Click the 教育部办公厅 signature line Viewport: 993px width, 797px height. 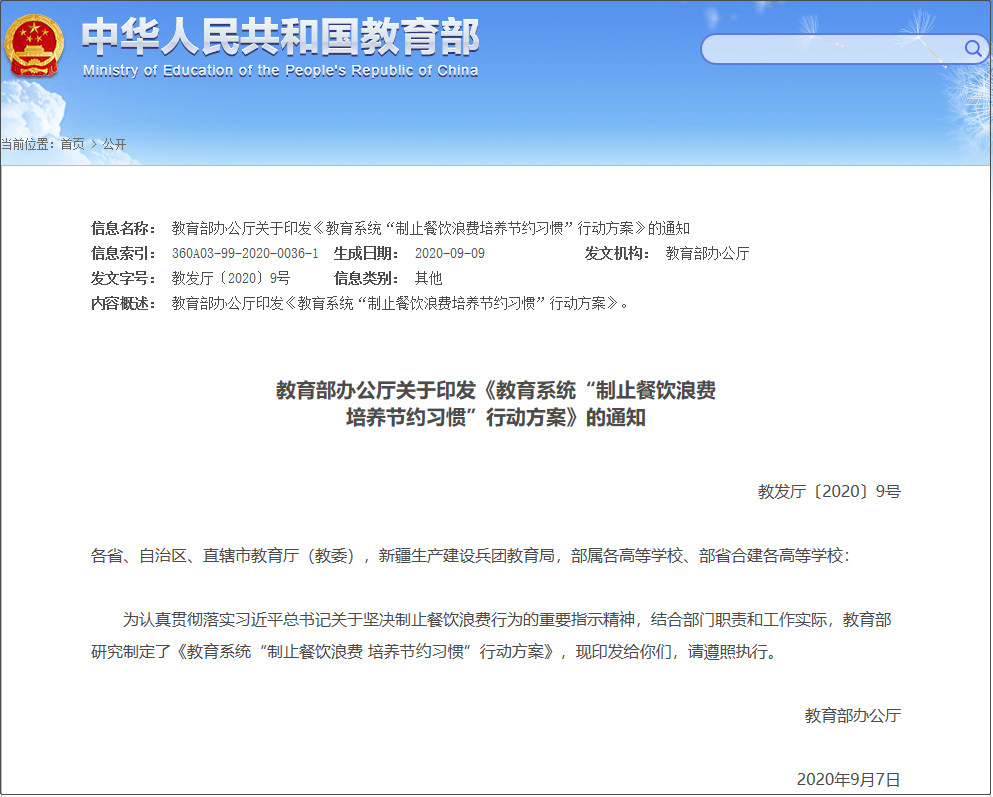tap(852, 715)
